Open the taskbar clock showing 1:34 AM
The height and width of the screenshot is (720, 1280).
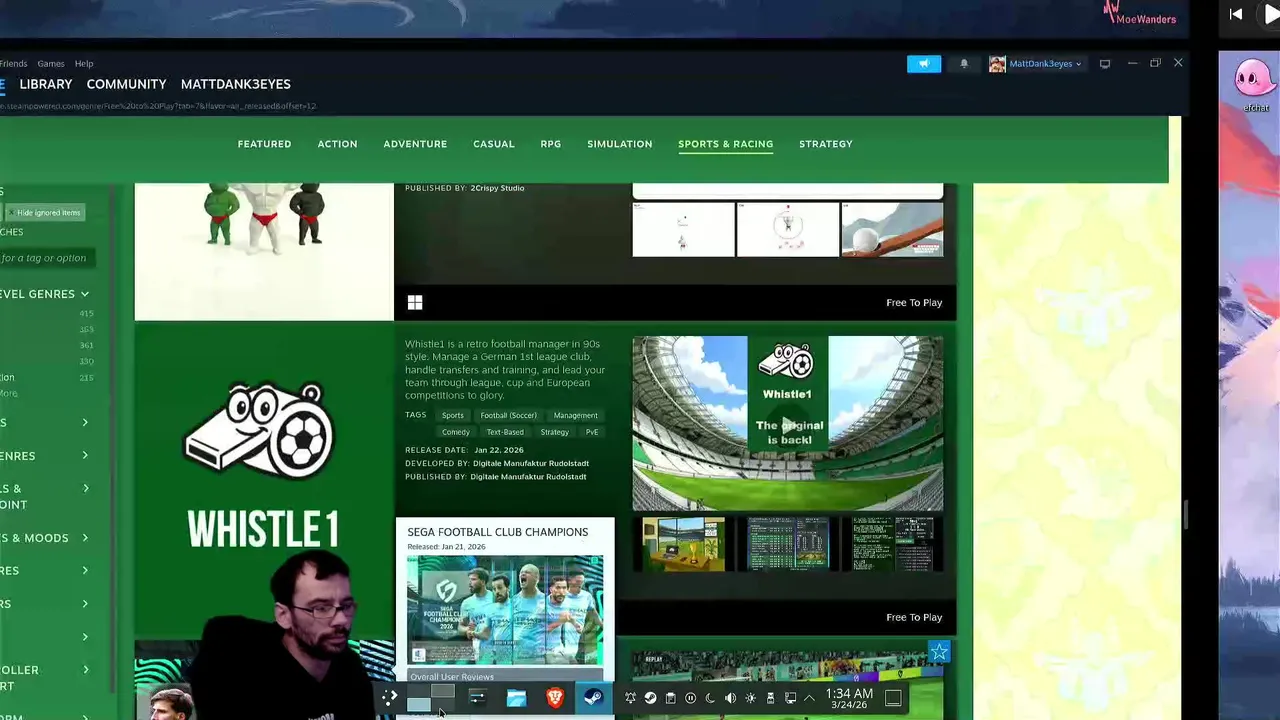849,698
